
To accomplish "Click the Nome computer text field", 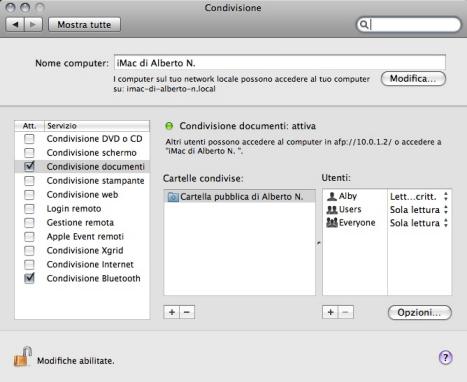I will 280,63.
